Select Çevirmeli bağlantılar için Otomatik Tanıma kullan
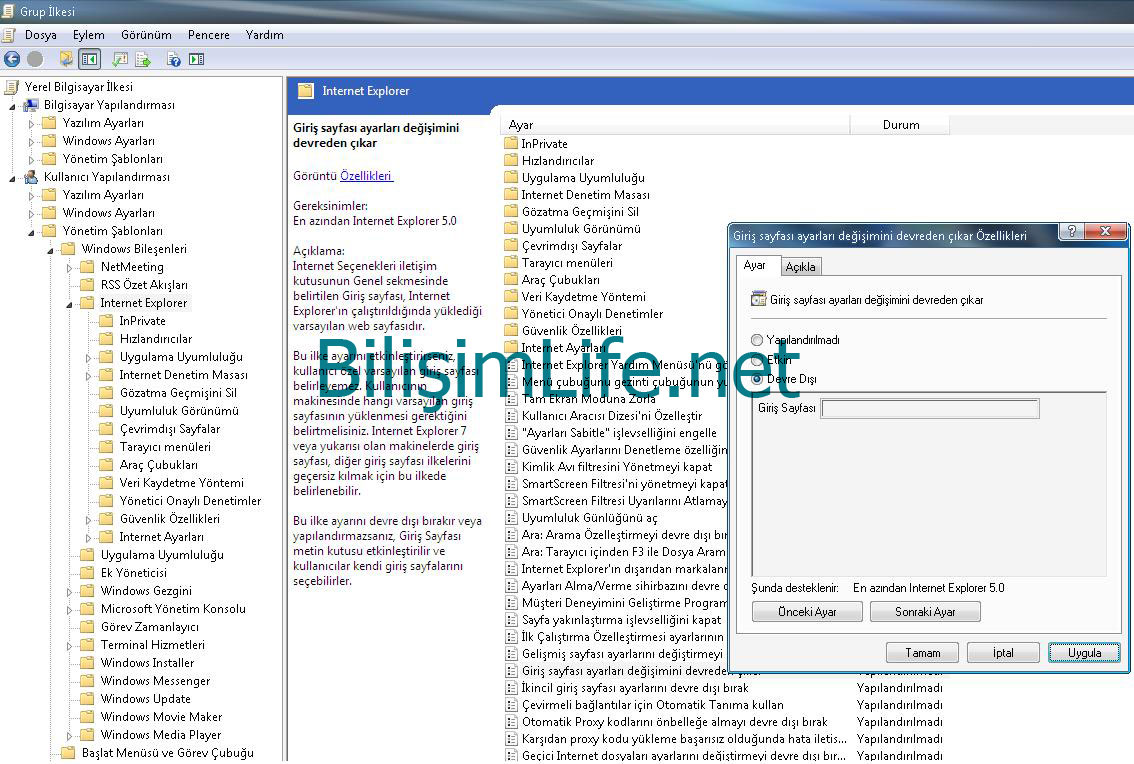1134x764 pixels. (652, 705)
